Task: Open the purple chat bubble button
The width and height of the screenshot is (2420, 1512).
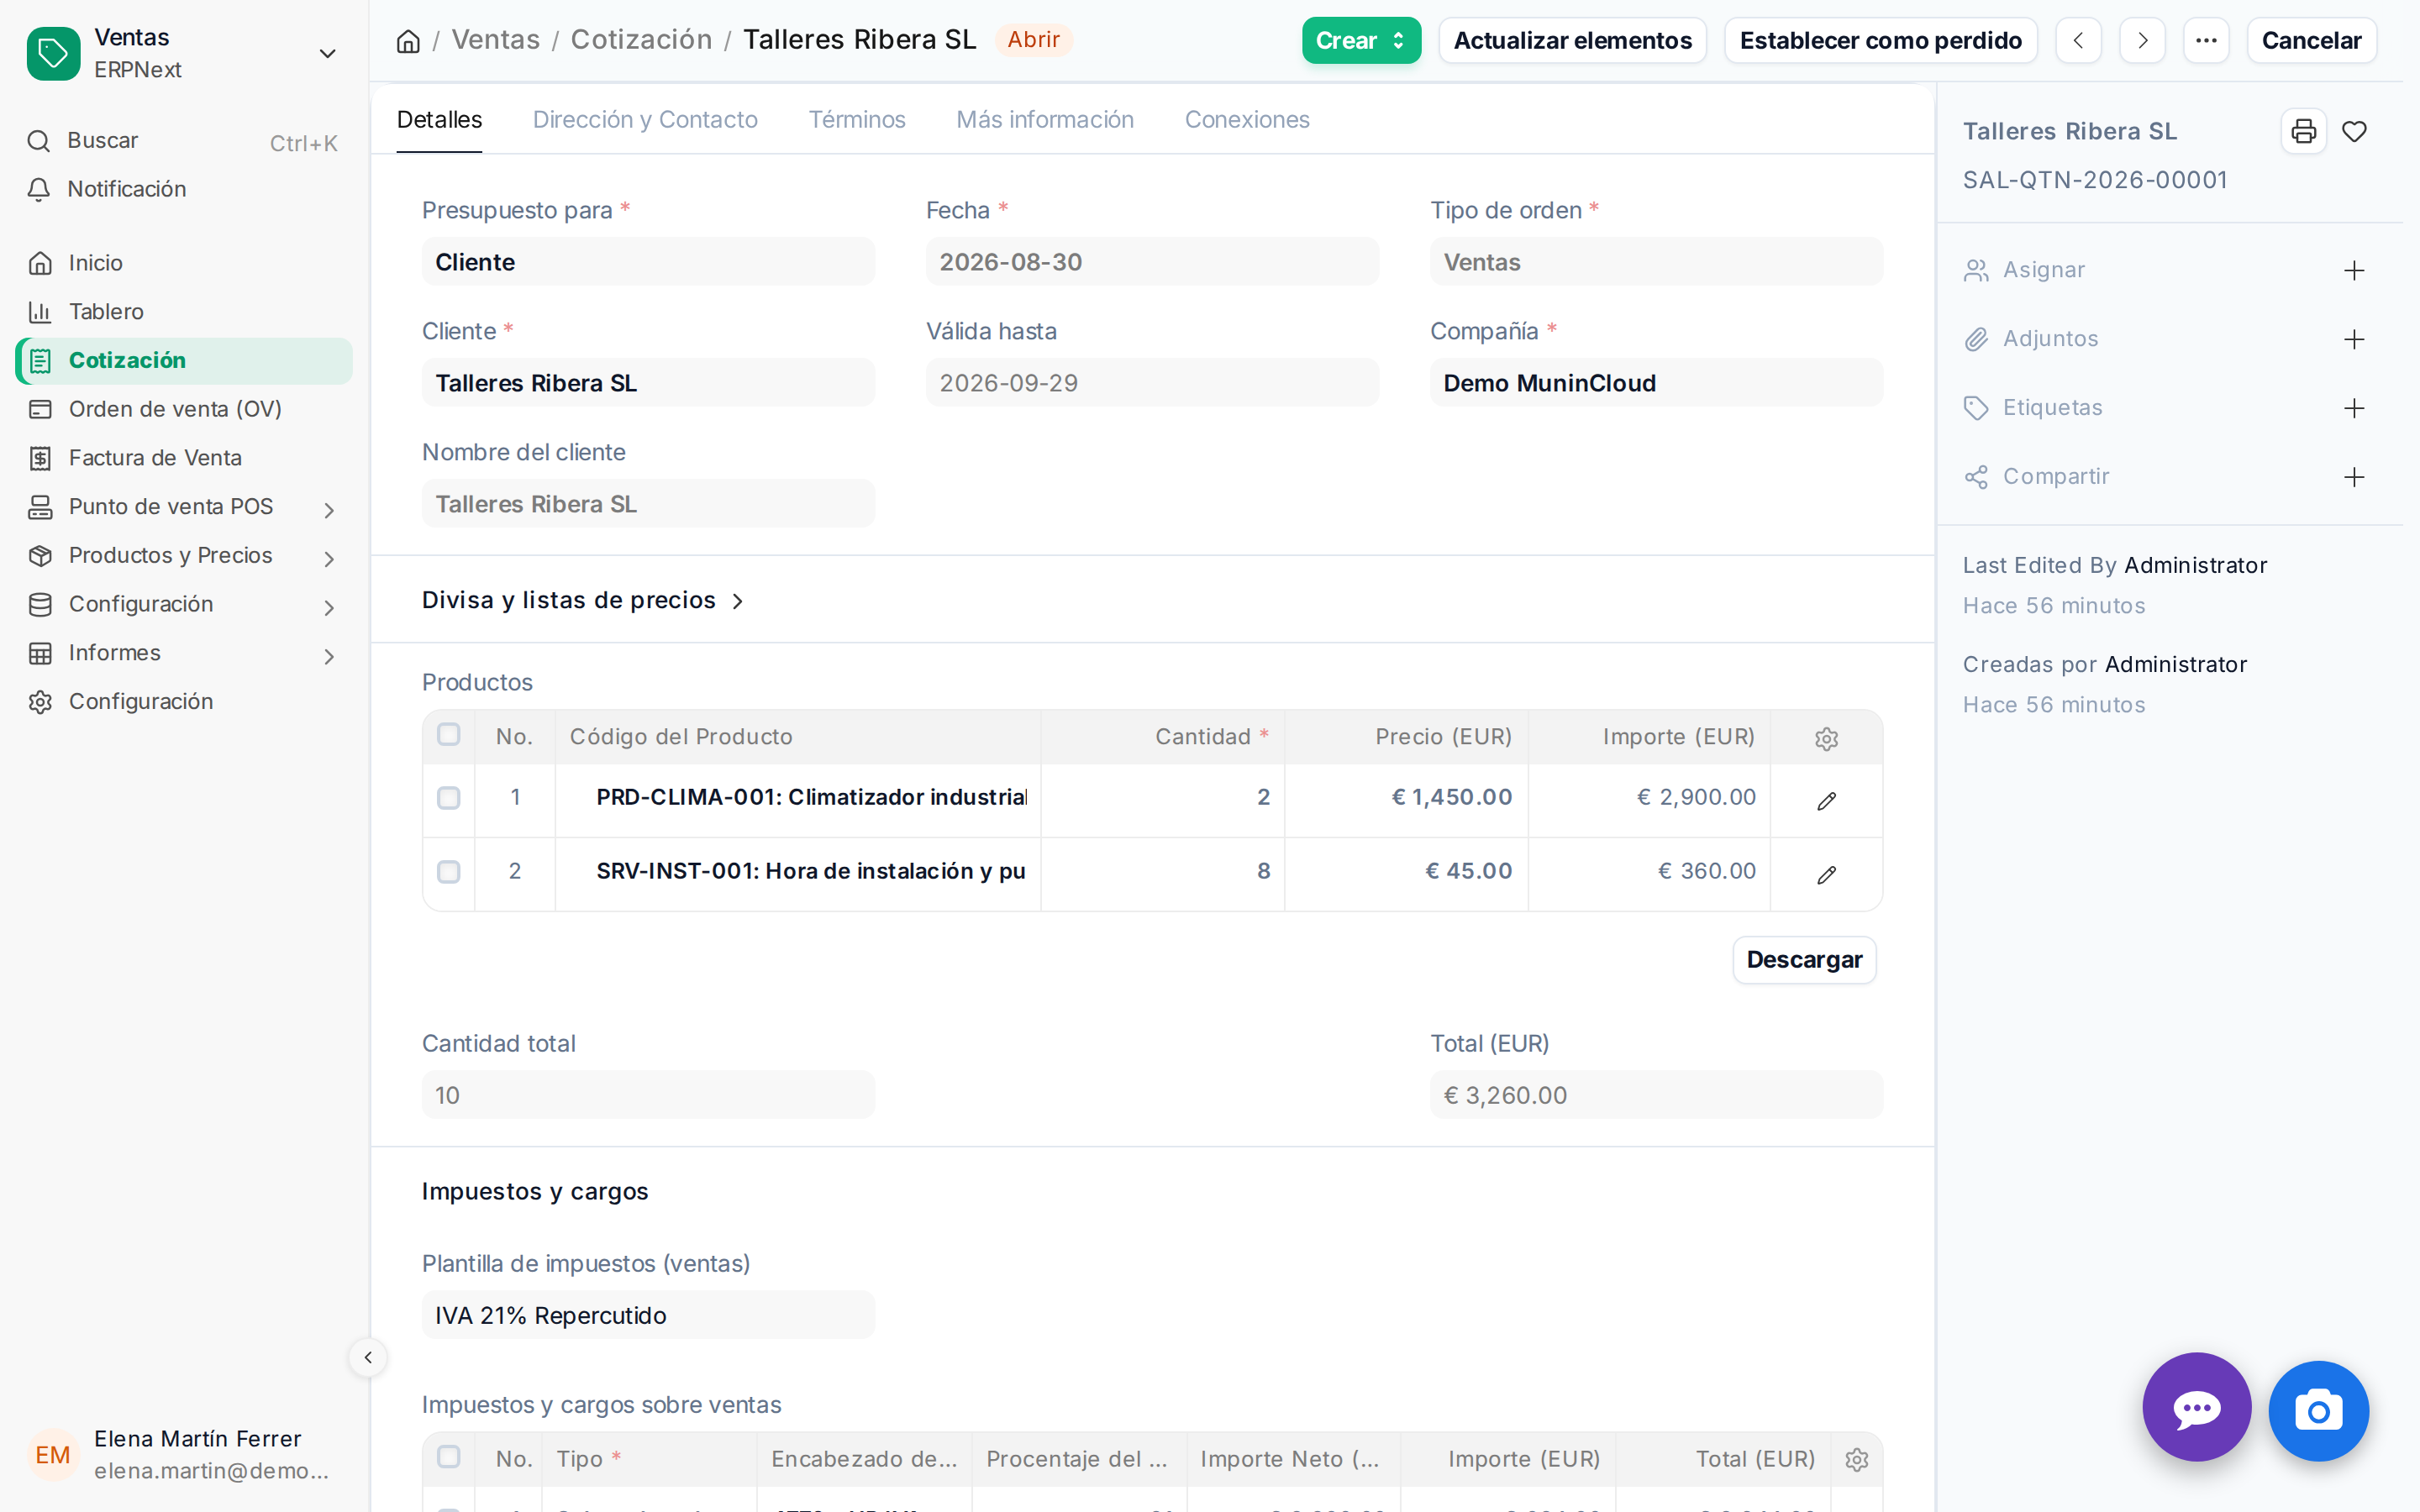Action: 2196,1408
